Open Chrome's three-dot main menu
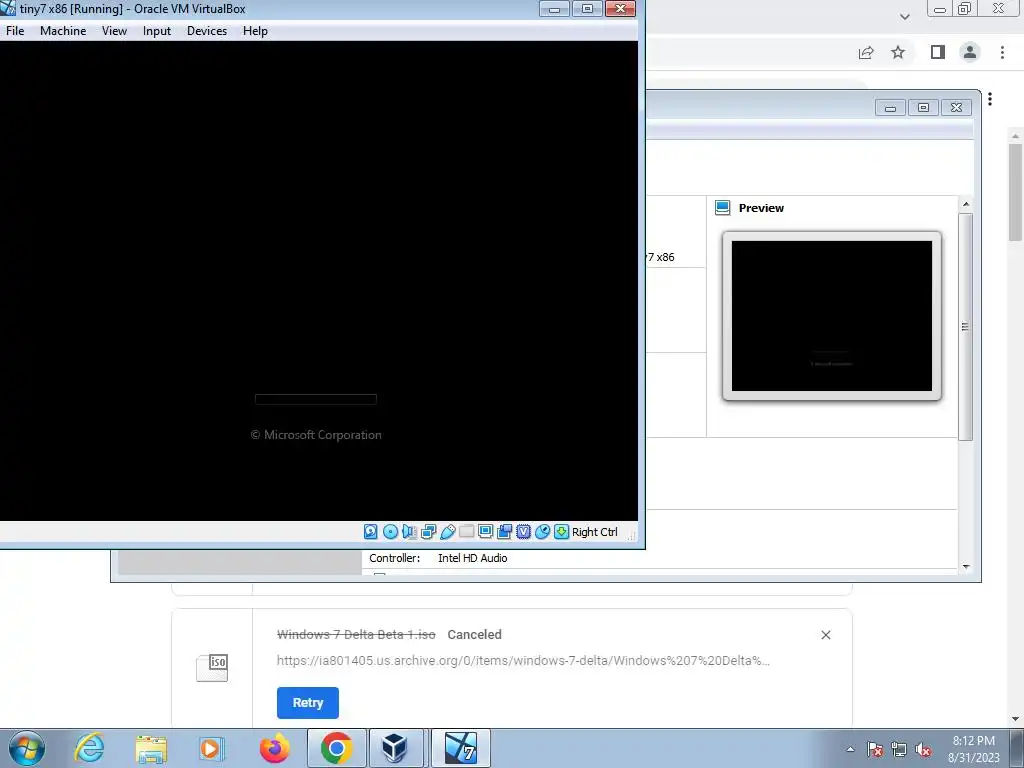 tap(1002, 52)
